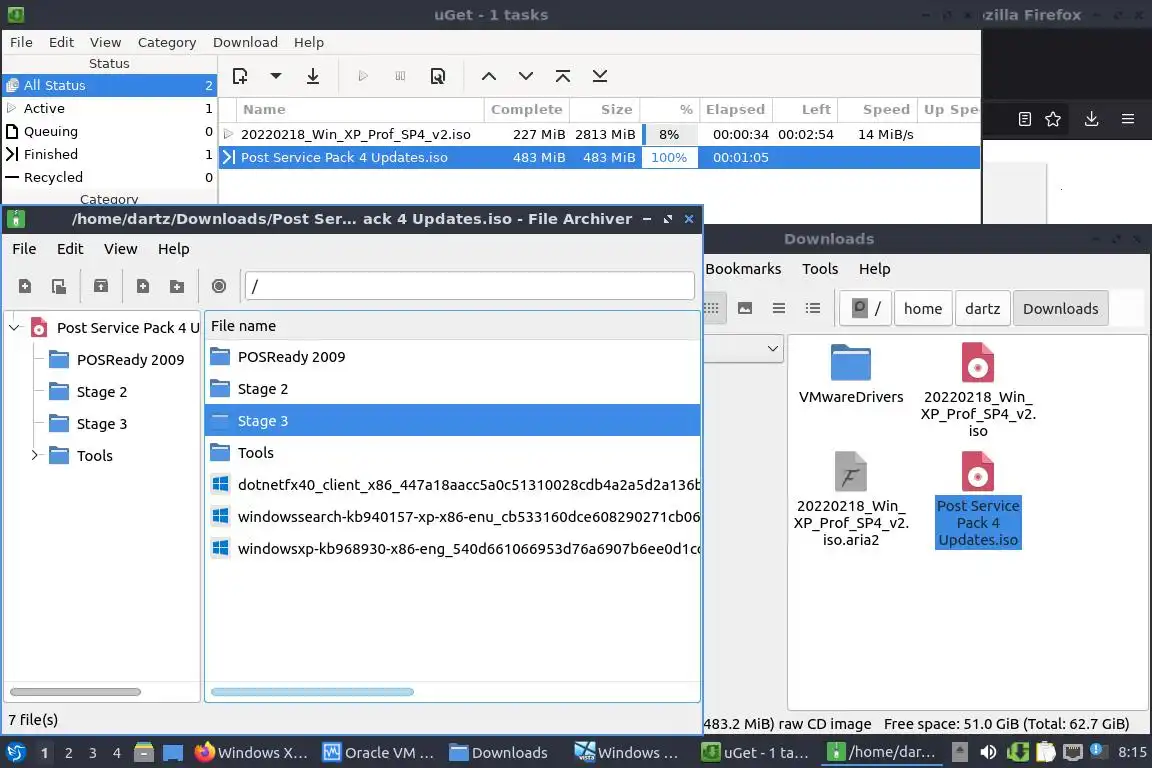The image size is (1152, 768).
Task: Open Bookmarks menu in Downloads window
Action: click(743, 269)
